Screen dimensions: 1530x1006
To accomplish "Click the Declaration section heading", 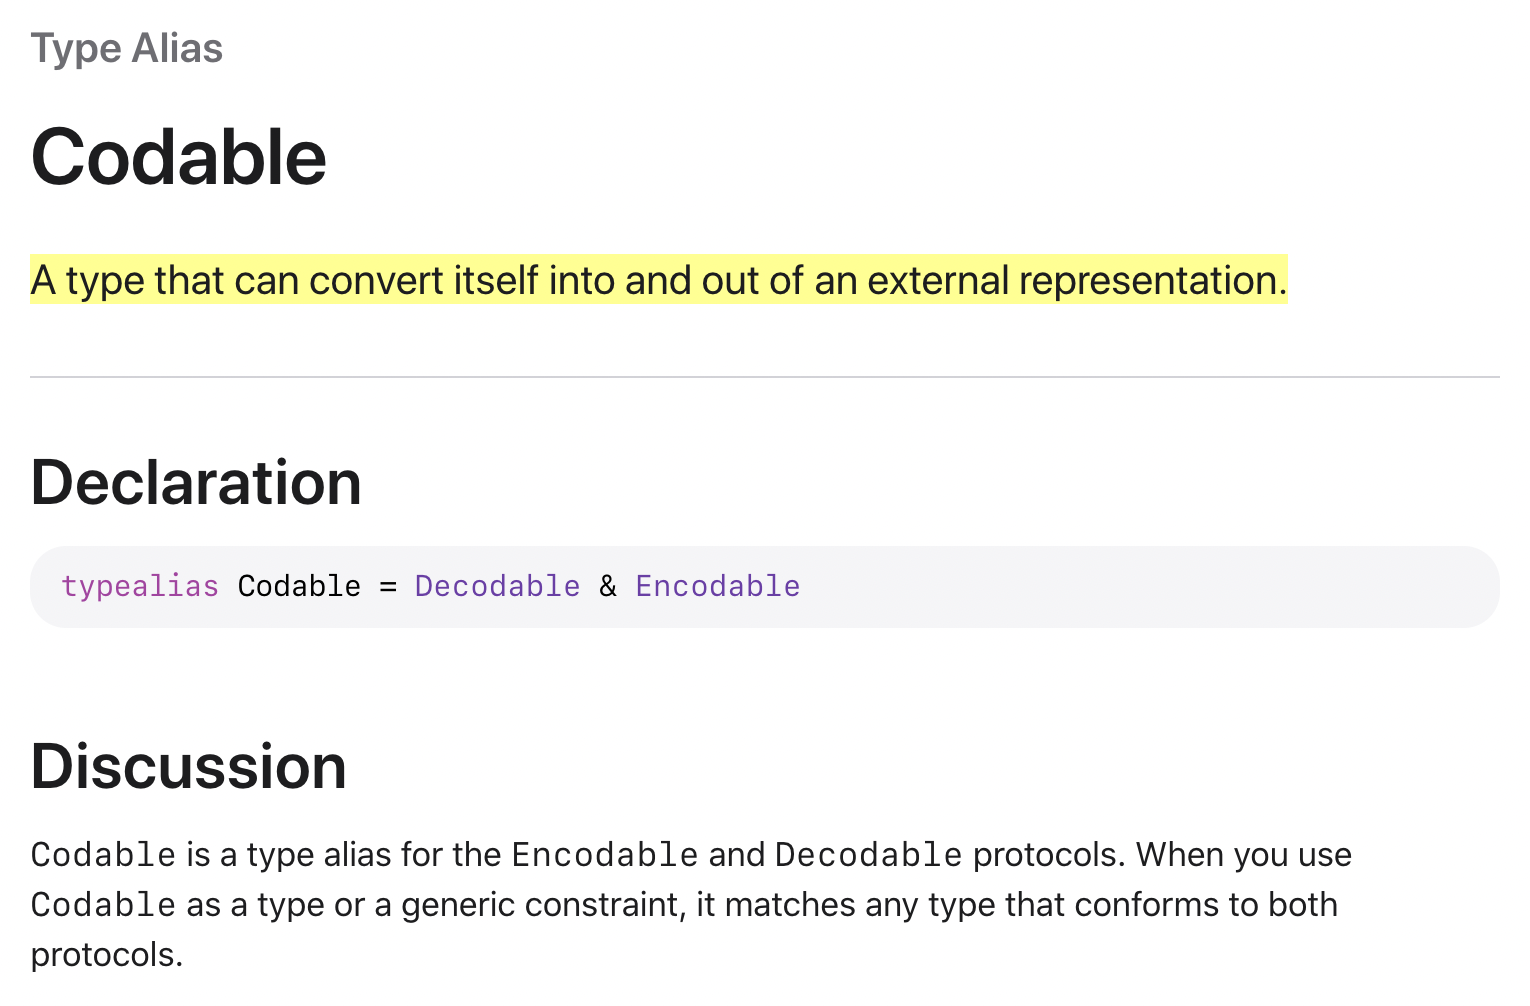I will click(196, 483).
